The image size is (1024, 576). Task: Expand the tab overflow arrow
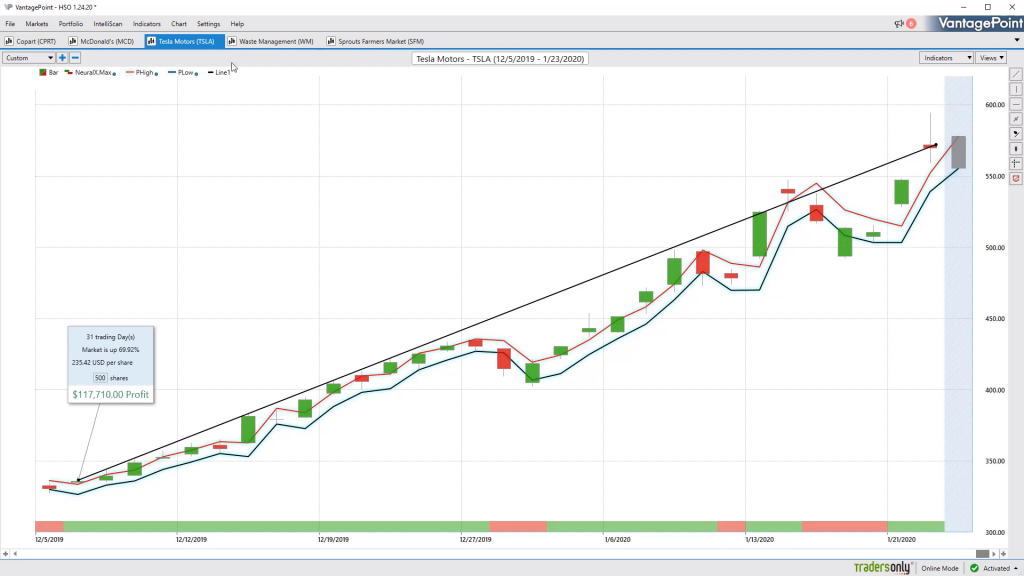(x=1017, y=40)
